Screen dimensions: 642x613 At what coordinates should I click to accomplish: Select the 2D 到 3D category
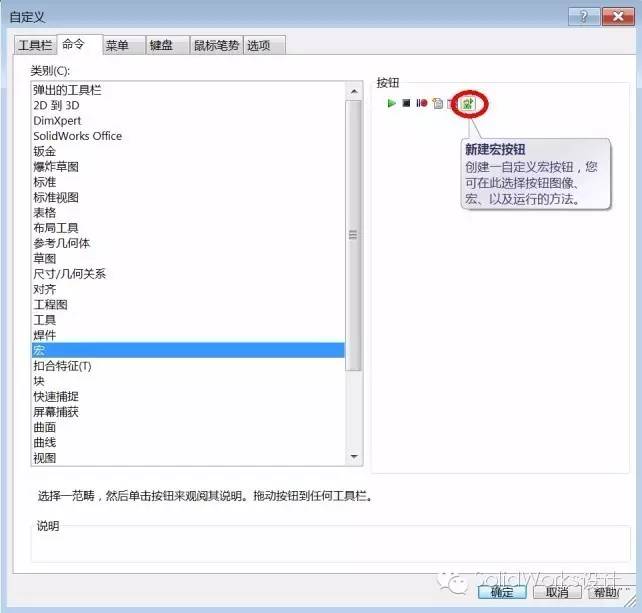coord(188,105)
